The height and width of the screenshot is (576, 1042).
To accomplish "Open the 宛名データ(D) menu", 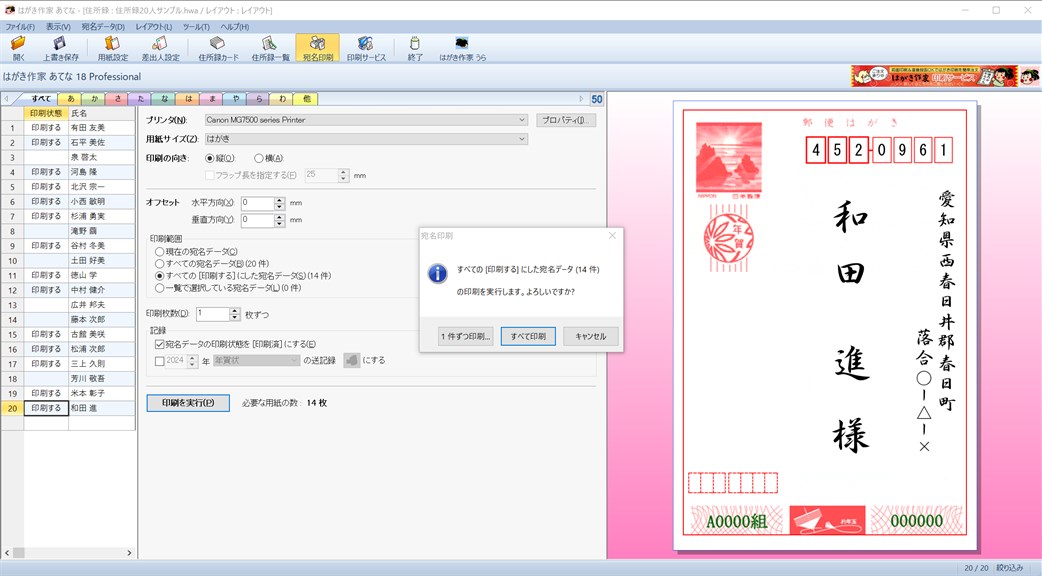I will [103, 27].
